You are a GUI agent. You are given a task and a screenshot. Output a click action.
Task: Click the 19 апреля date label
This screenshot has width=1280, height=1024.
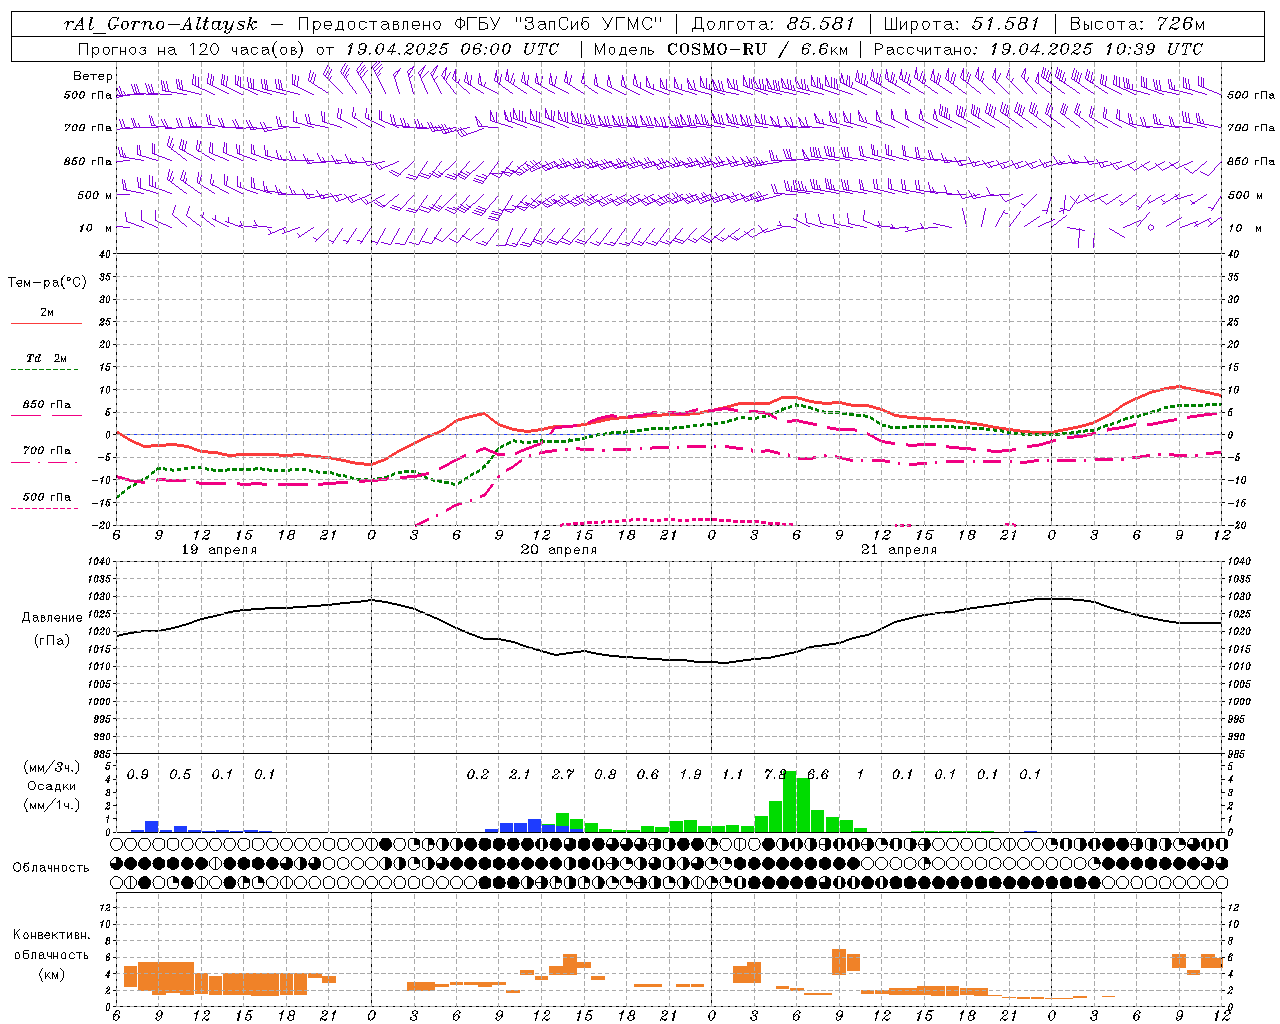[x=219, y=550]
